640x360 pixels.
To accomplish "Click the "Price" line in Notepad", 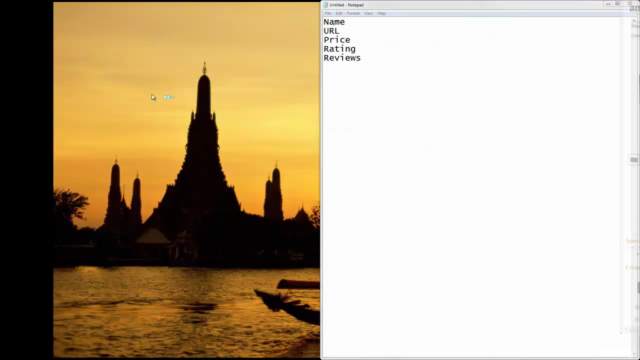I will coord(337,40).
